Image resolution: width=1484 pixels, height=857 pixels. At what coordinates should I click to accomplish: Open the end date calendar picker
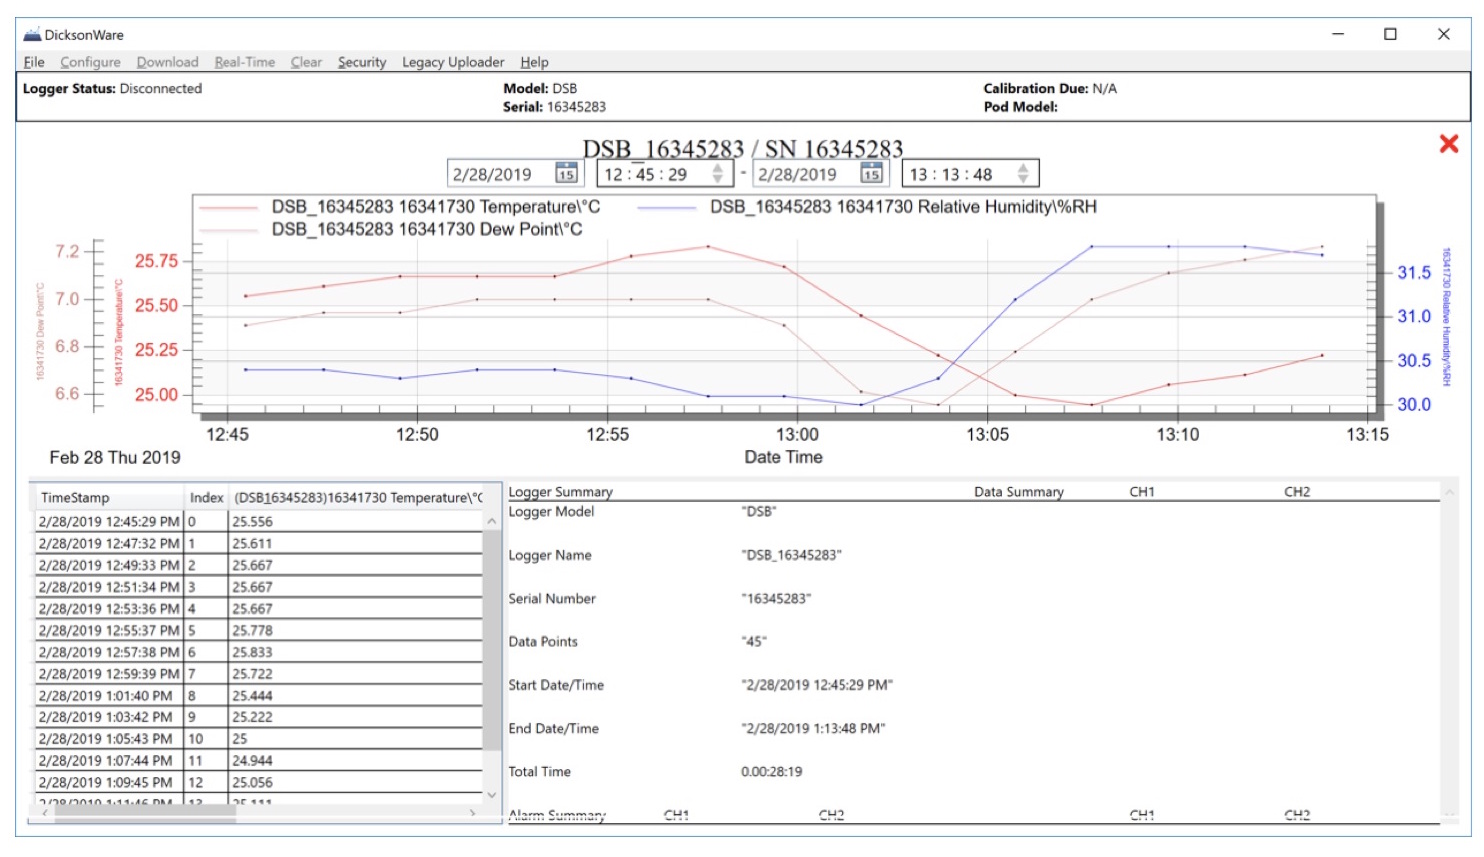tap(871, 174)
